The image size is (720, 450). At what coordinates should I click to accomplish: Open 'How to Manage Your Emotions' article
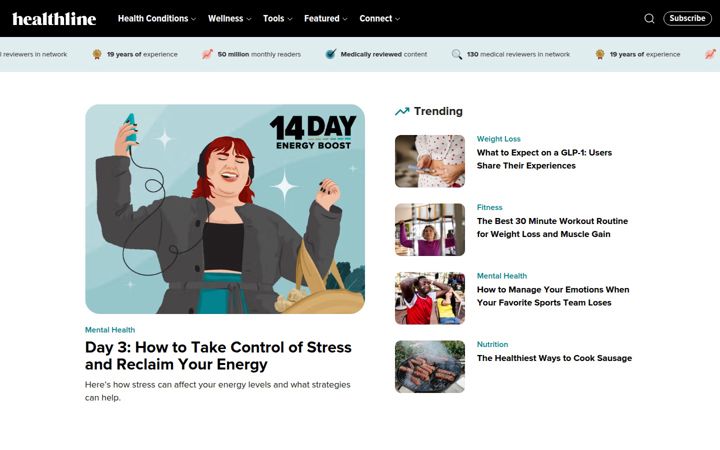pyautogui.click(x=553, y=296)
